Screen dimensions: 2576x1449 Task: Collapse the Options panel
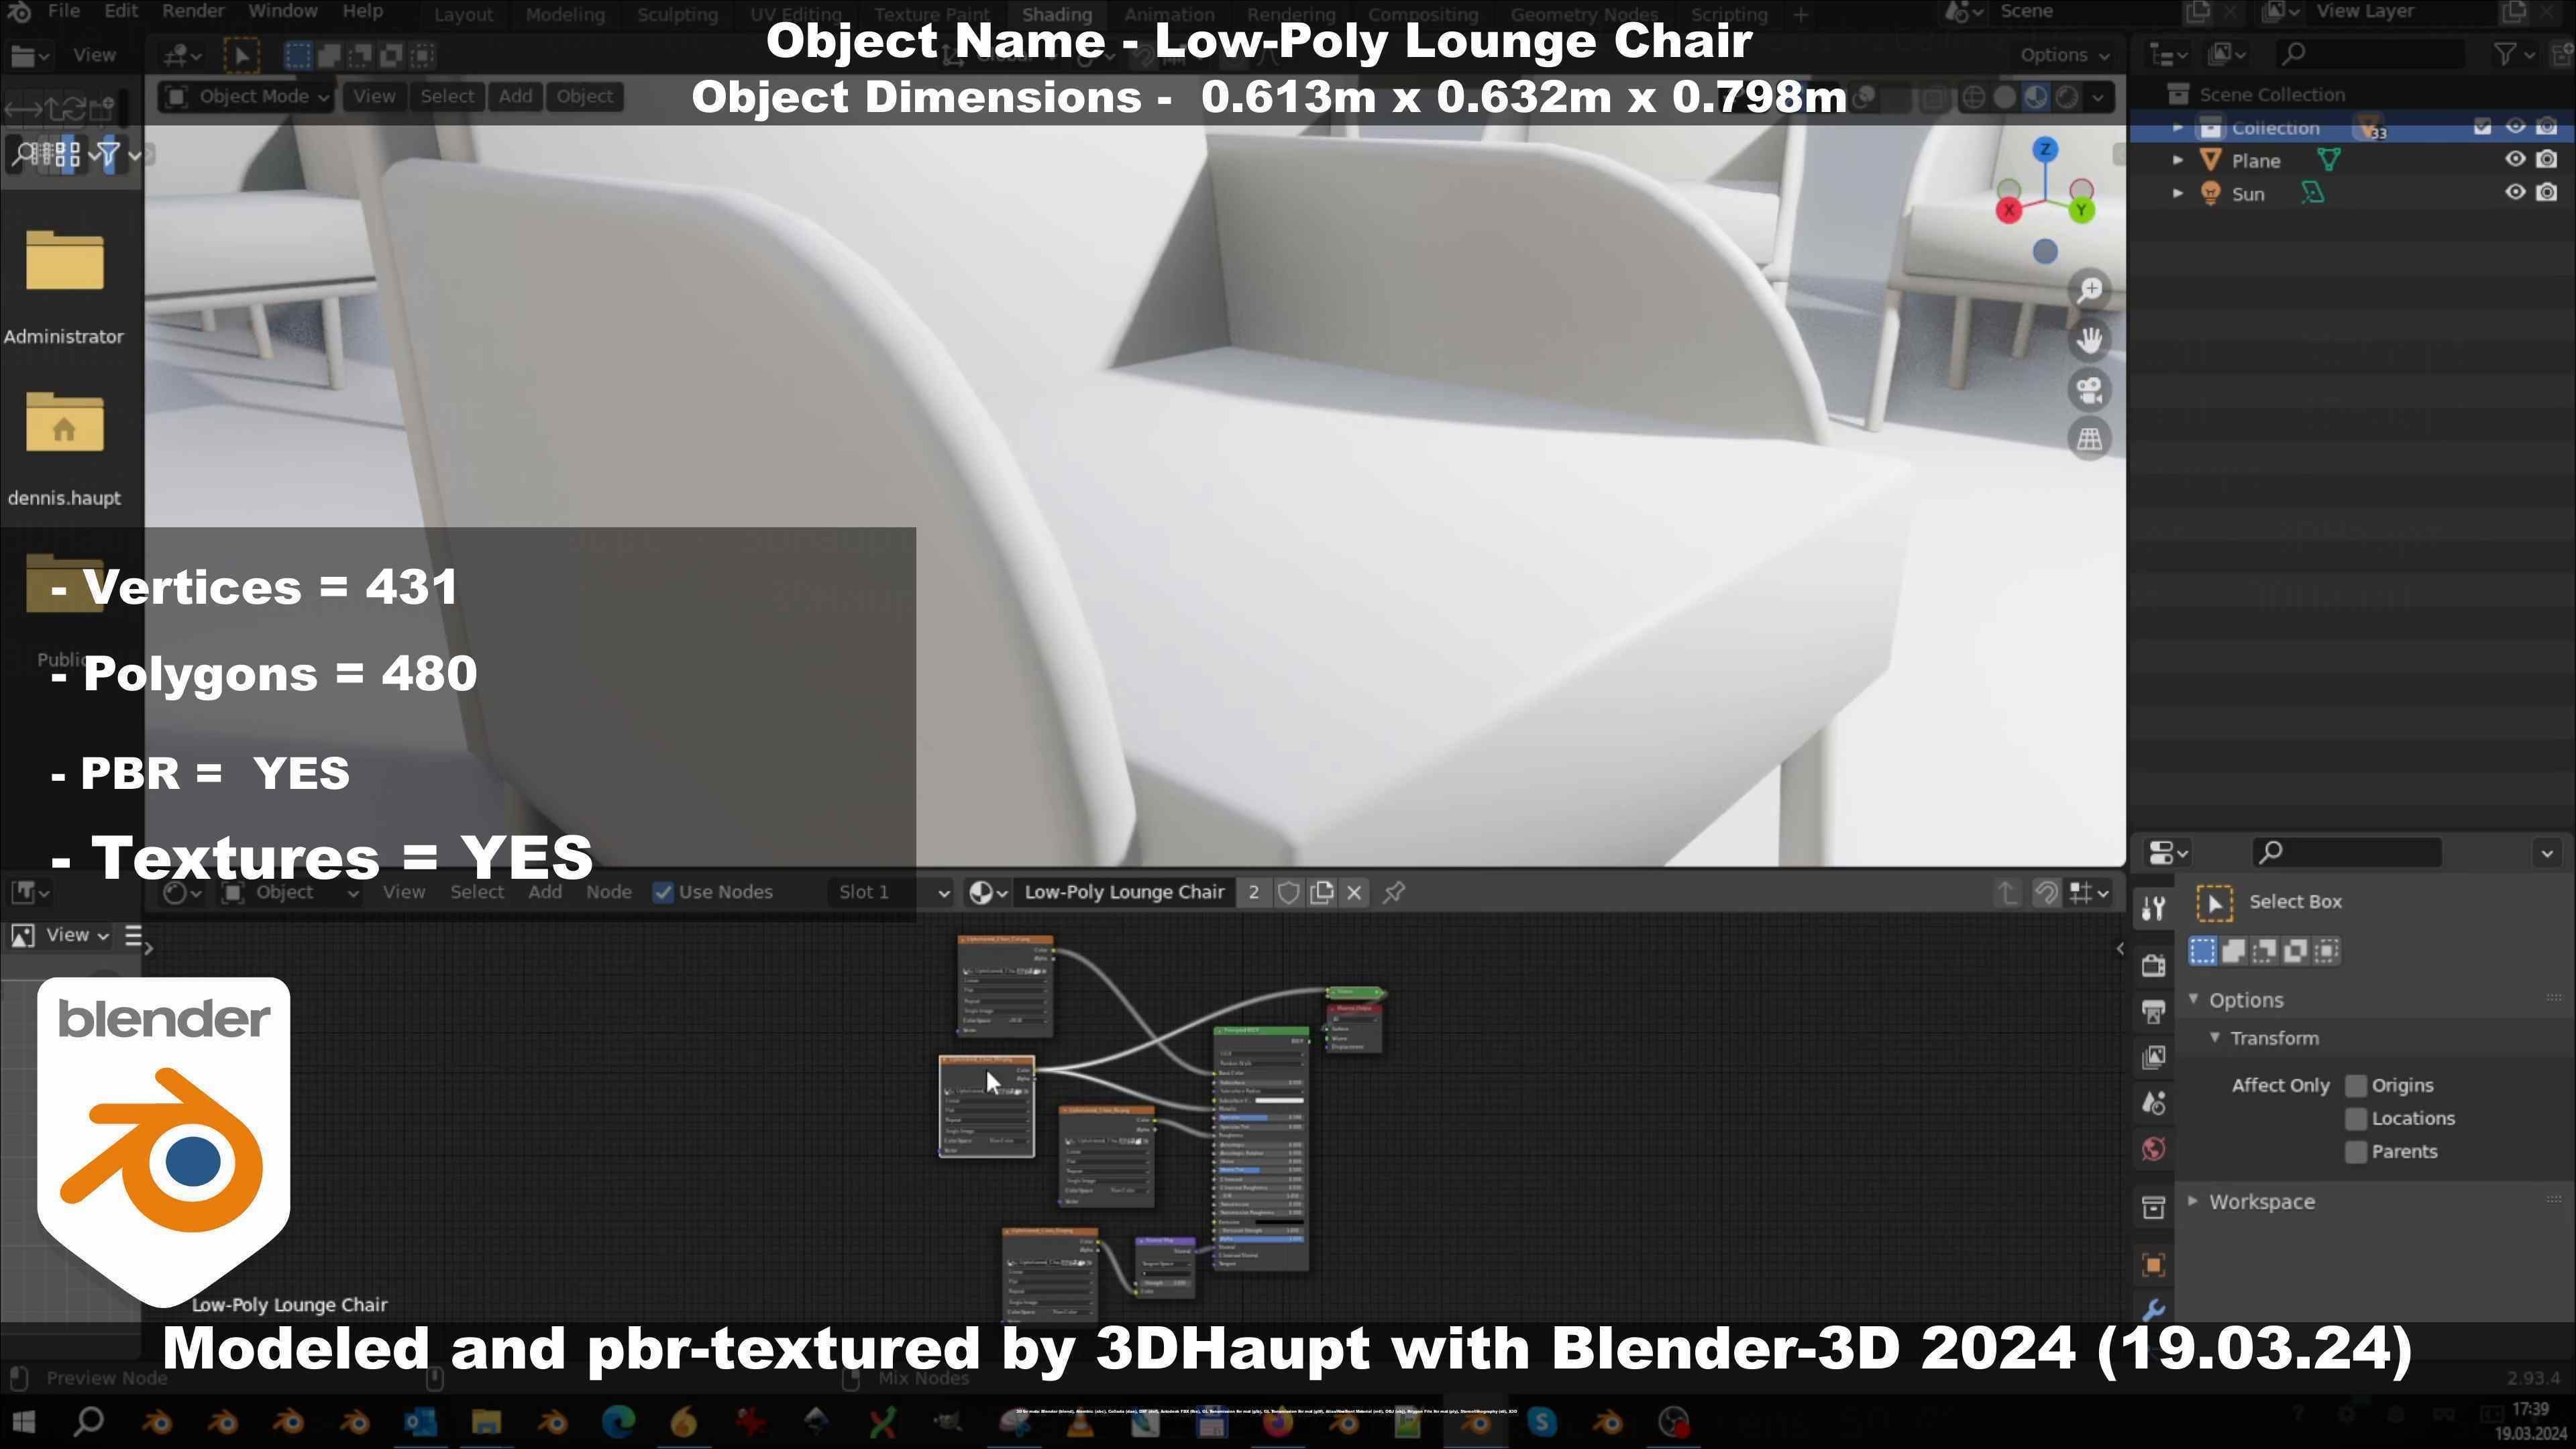[2194, 1000]
